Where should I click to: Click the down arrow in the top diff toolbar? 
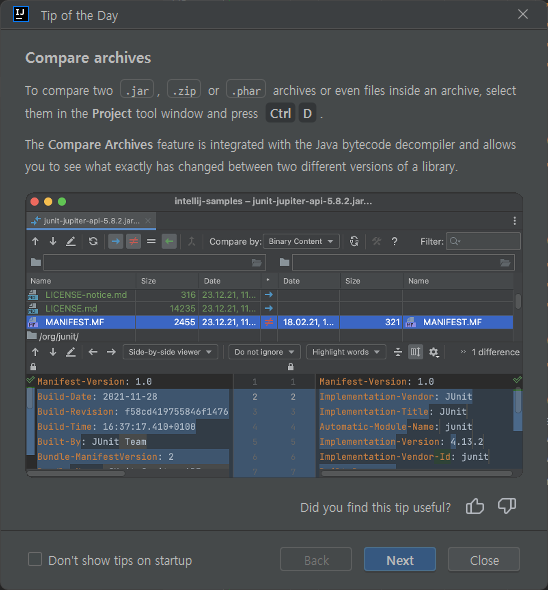coord(53,242)
